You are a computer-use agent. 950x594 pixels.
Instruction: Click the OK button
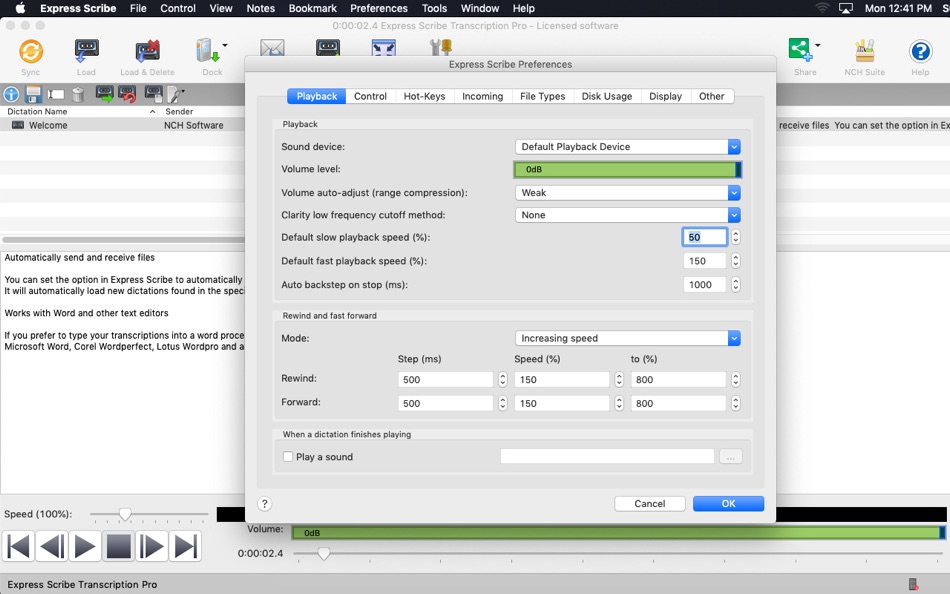point(727,503)
